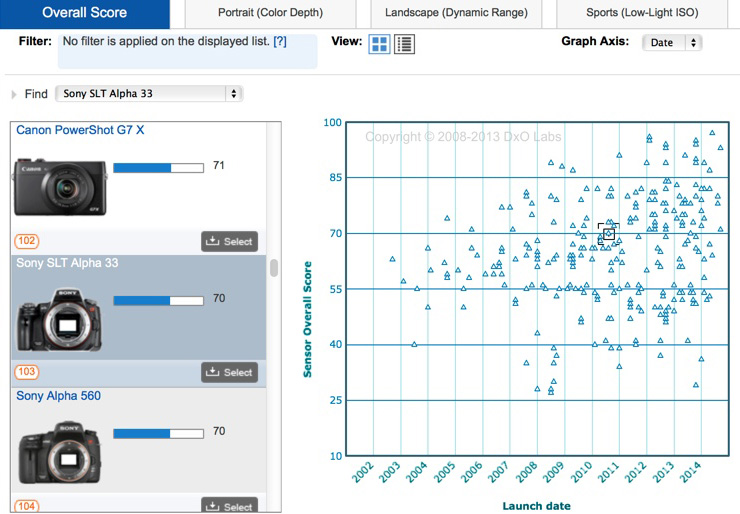Viewport: 740px width, 514px height.
Task: Click the filter description text box
Action: tap(187, 51)
